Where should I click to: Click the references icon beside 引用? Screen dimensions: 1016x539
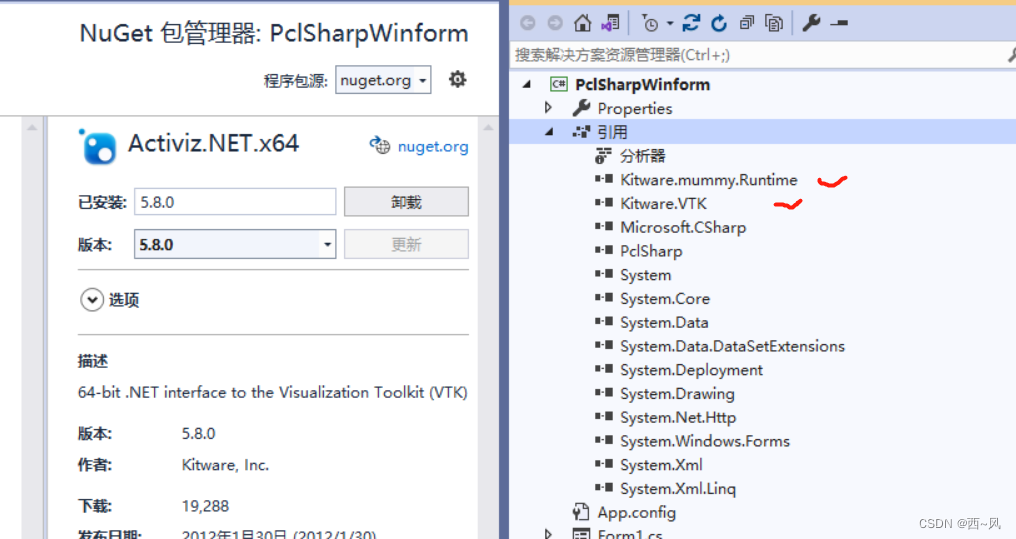[x=581, y=132]
